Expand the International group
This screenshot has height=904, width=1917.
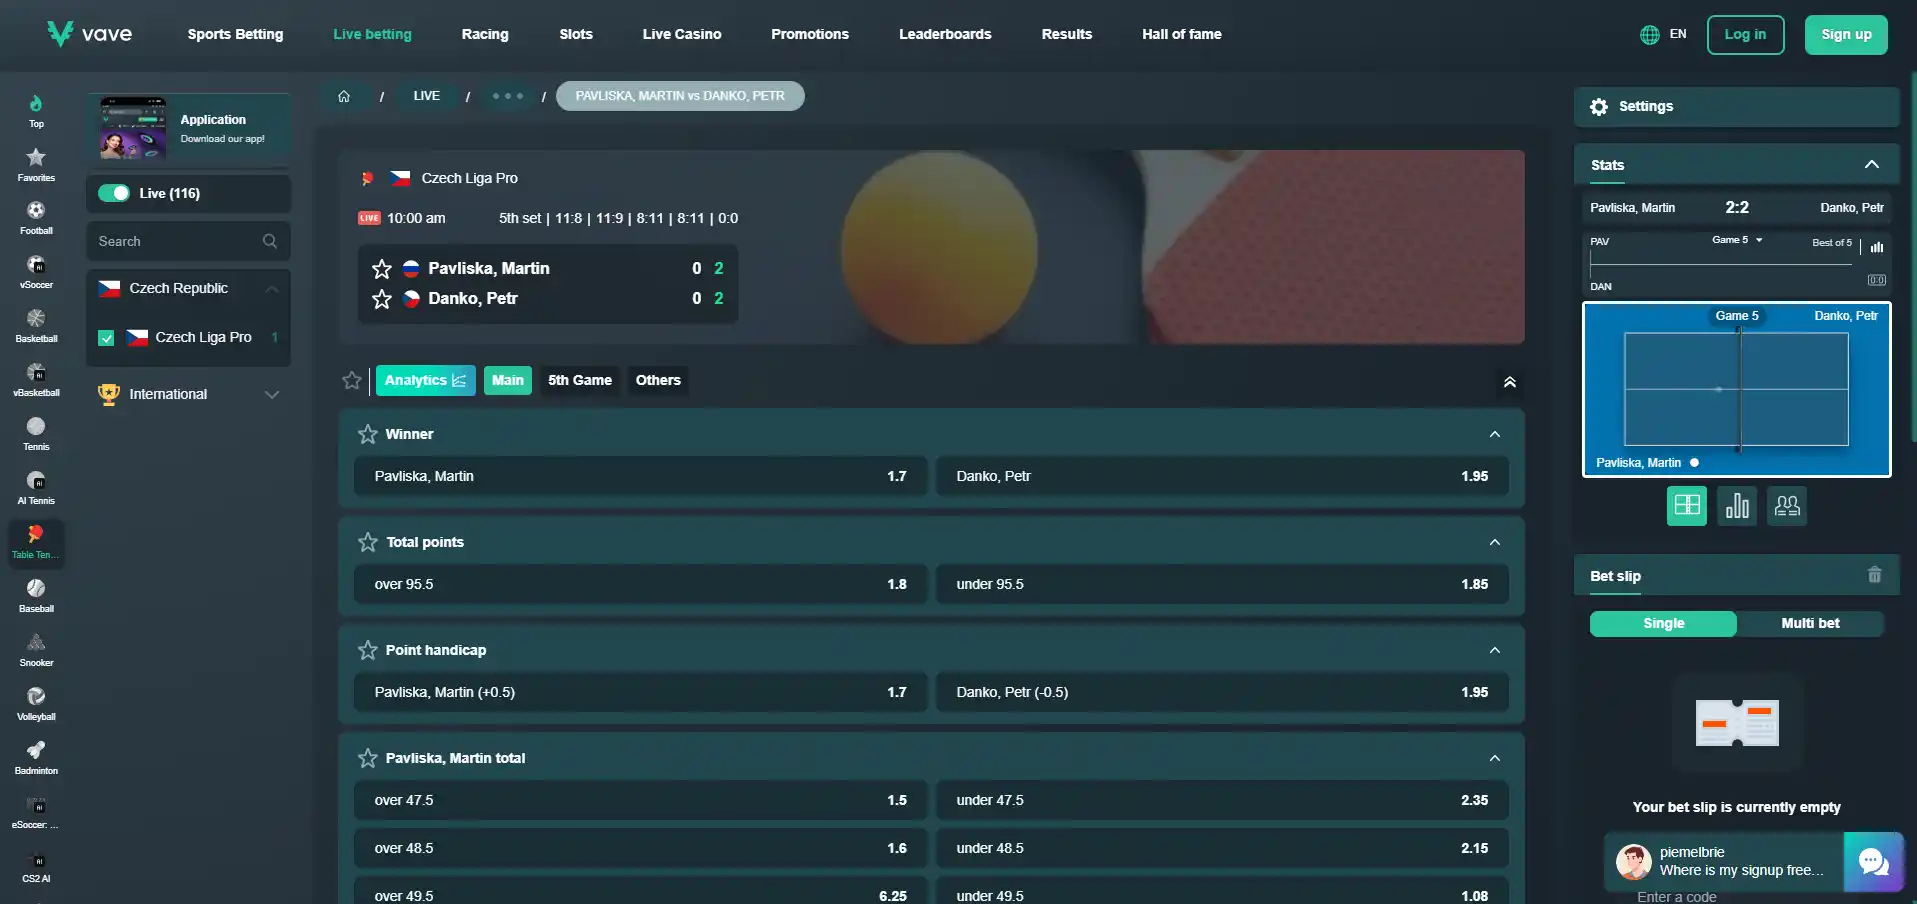coord(272,395)
